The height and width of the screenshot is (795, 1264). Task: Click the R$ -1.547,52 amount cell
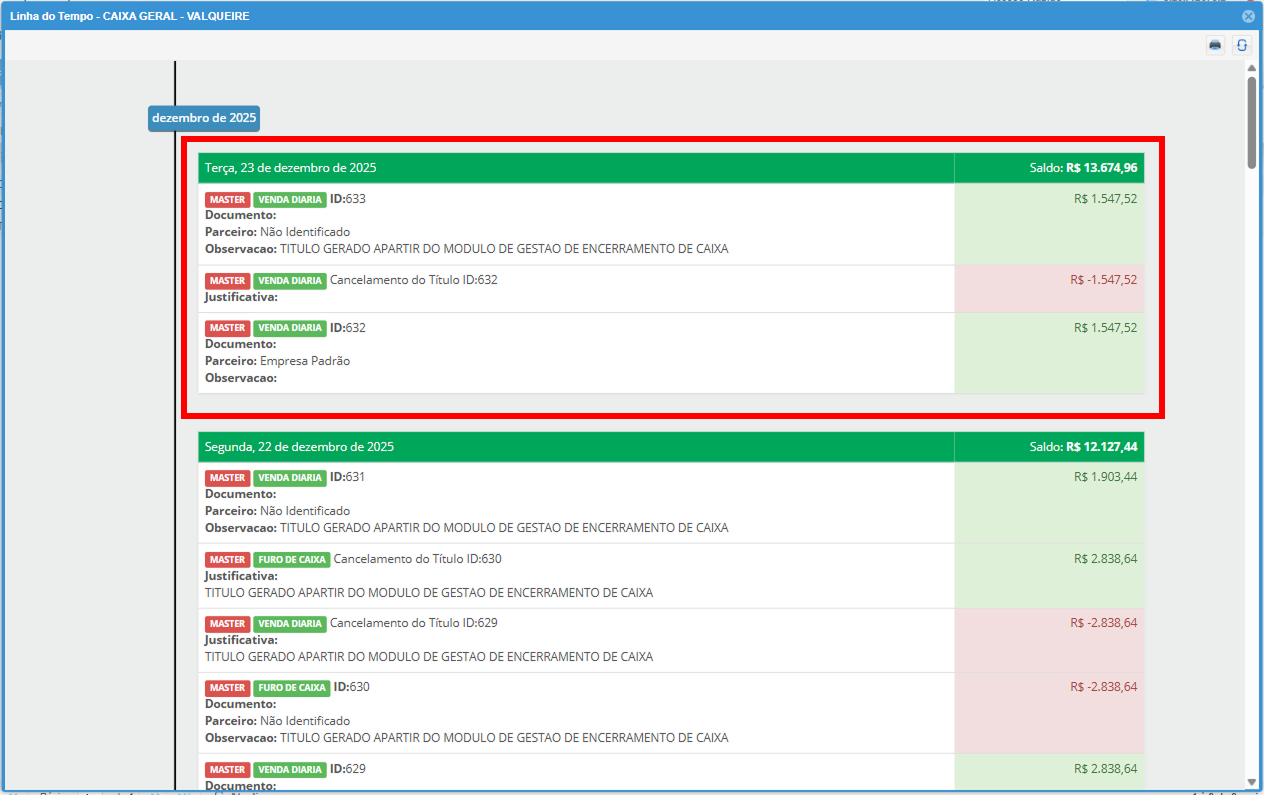1103,280
